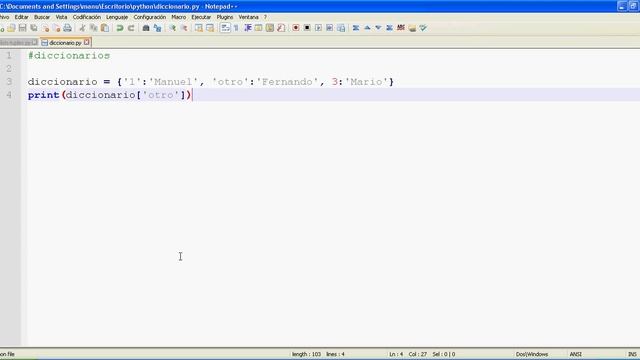Open the function list icon

(281, 28)
